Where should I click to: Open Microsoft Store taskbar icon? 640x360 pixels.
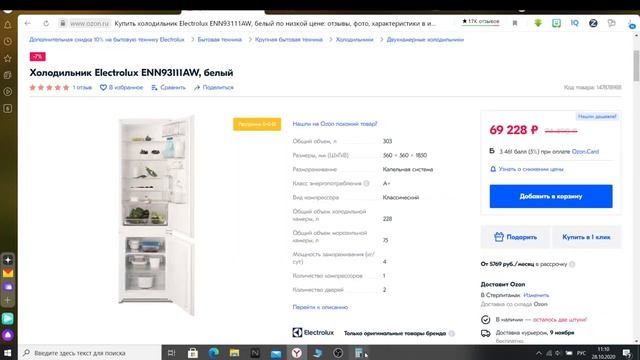(193, 353)
